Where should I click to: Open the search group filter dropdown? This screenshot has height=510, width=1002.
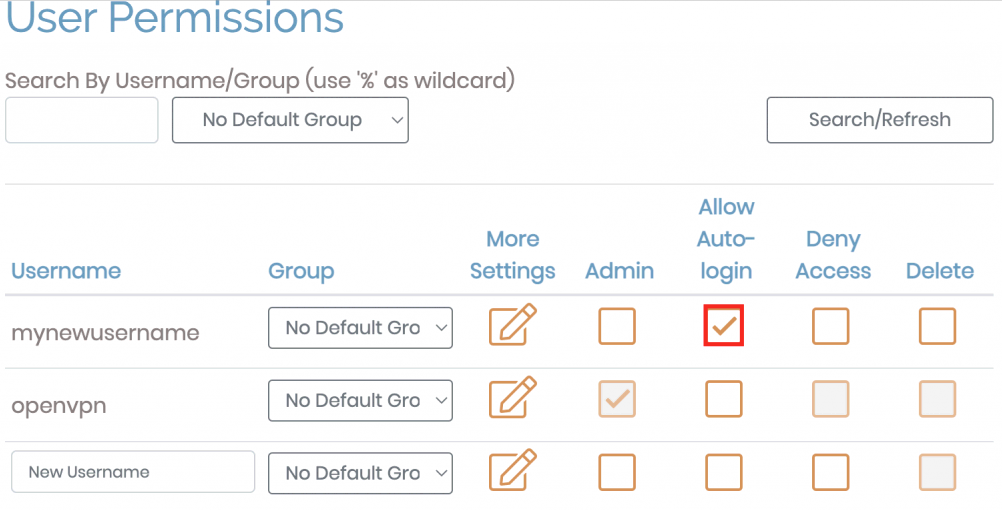point(290,120)
